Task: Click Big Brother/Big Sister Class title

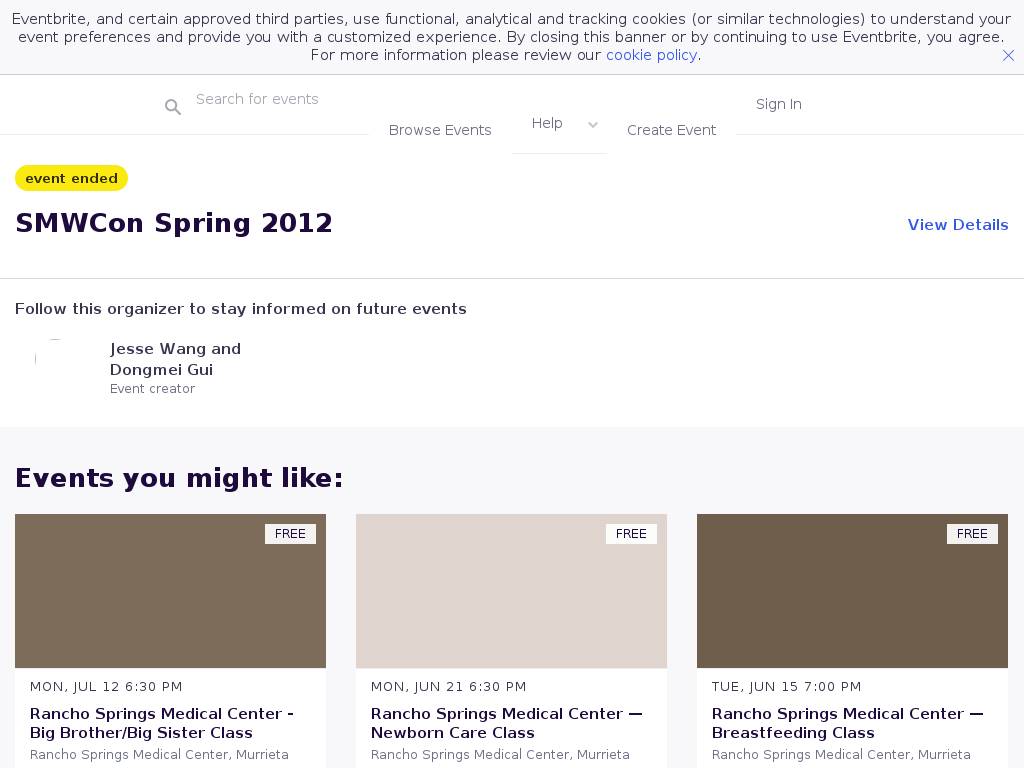Action: (x=162, y=723)
